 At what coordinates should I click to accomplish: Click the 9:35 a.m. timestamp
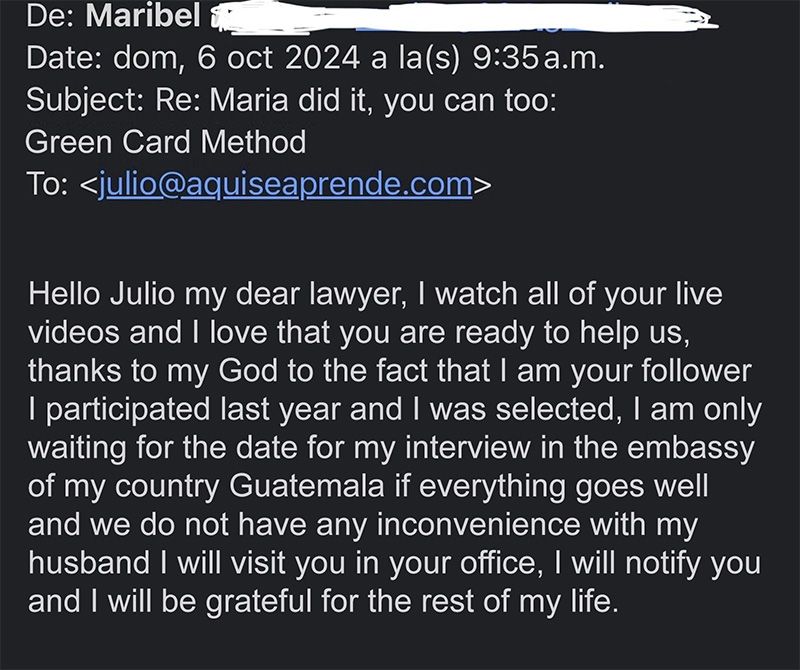point(539,58)
